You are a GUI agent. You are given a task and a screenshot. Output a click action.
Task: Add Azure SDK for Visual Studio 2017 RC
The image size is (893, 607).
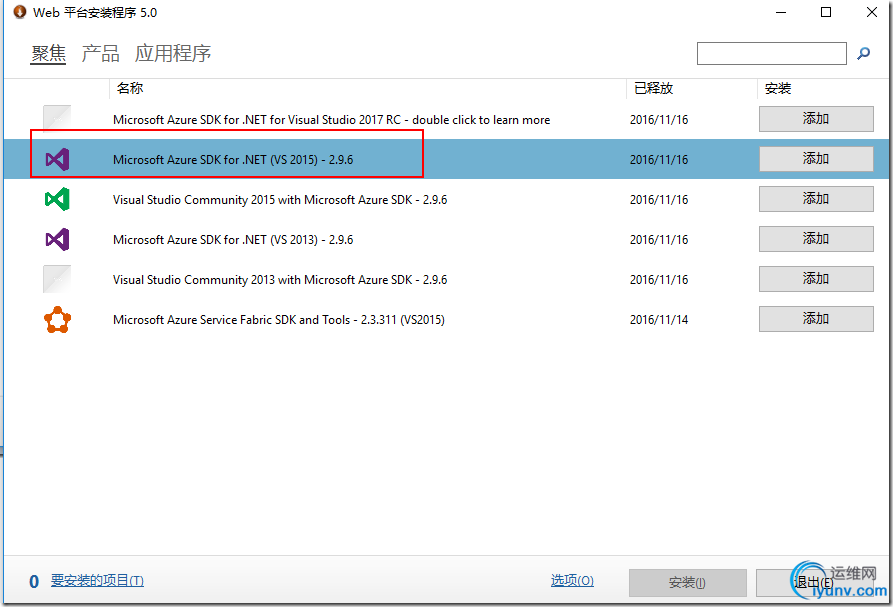pyautogui.click(x=816, y=119)
